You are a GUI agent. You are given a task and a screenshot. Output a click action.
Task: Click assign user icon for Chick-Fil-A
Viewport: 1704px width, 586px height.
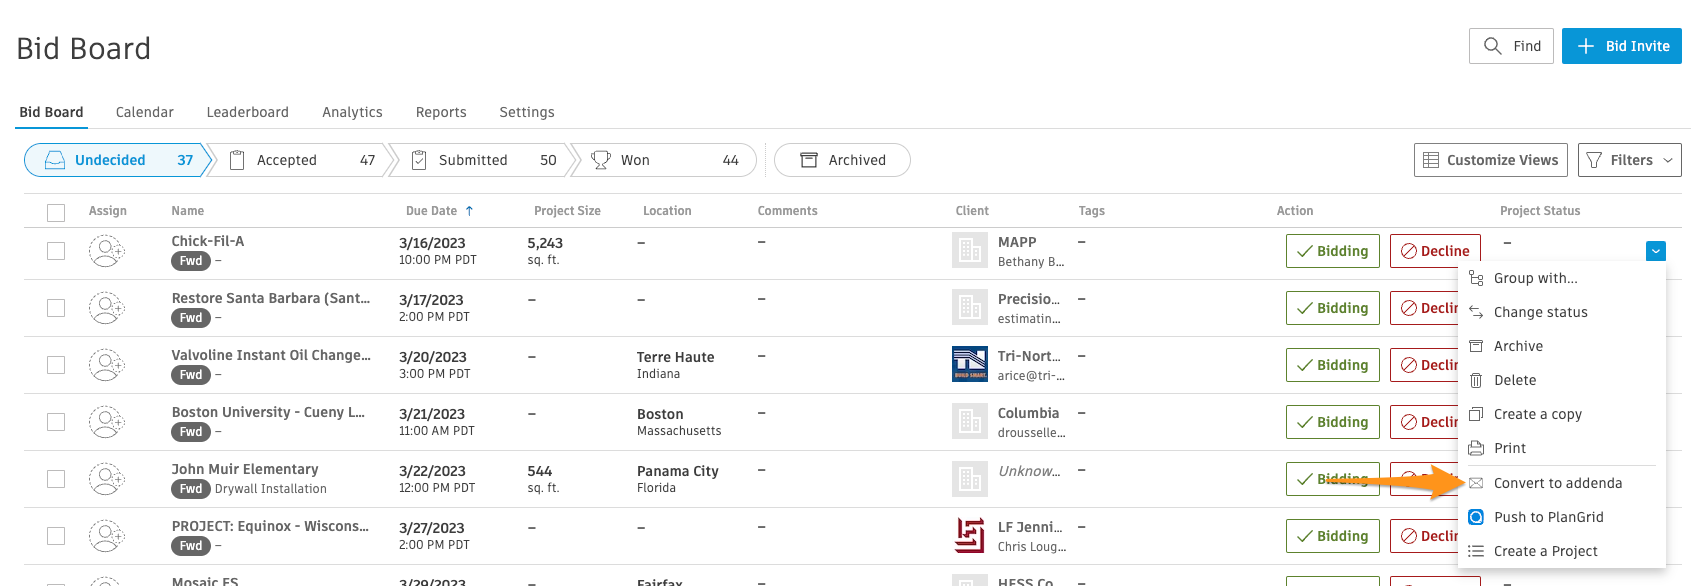(106, 251)
